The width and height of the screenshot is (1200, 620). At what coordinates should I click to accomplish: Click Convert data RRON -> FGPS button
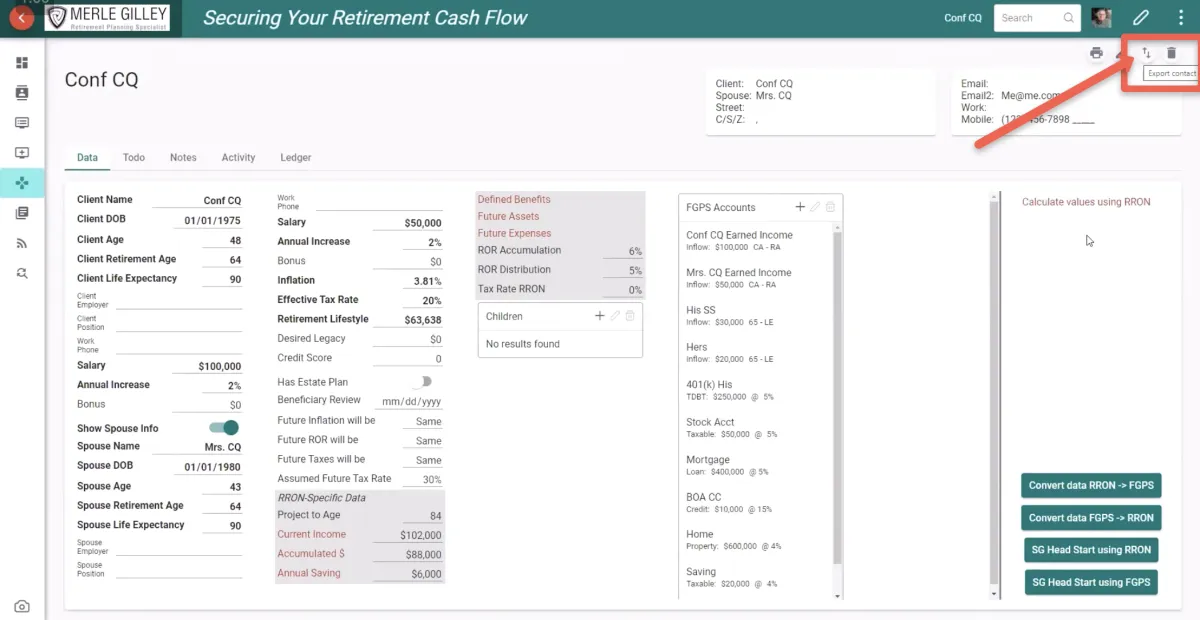pos(1091,486)
